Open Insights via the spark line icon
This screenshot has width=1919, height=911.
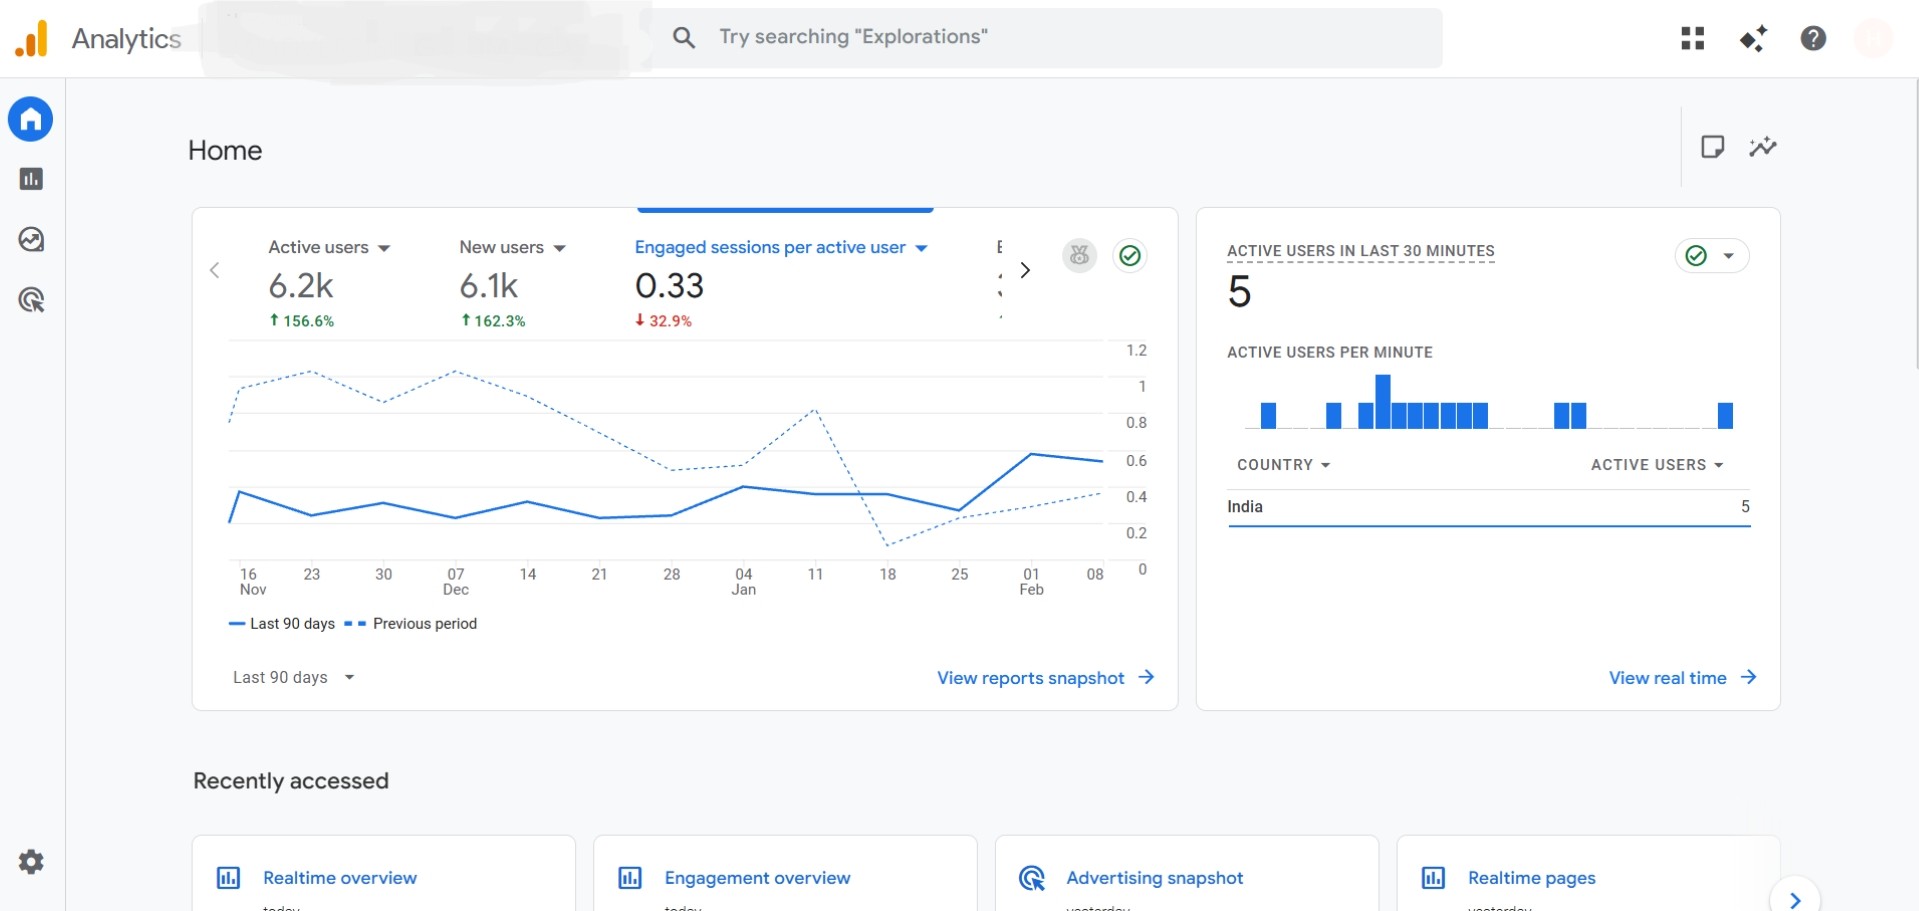point(1763,146)
